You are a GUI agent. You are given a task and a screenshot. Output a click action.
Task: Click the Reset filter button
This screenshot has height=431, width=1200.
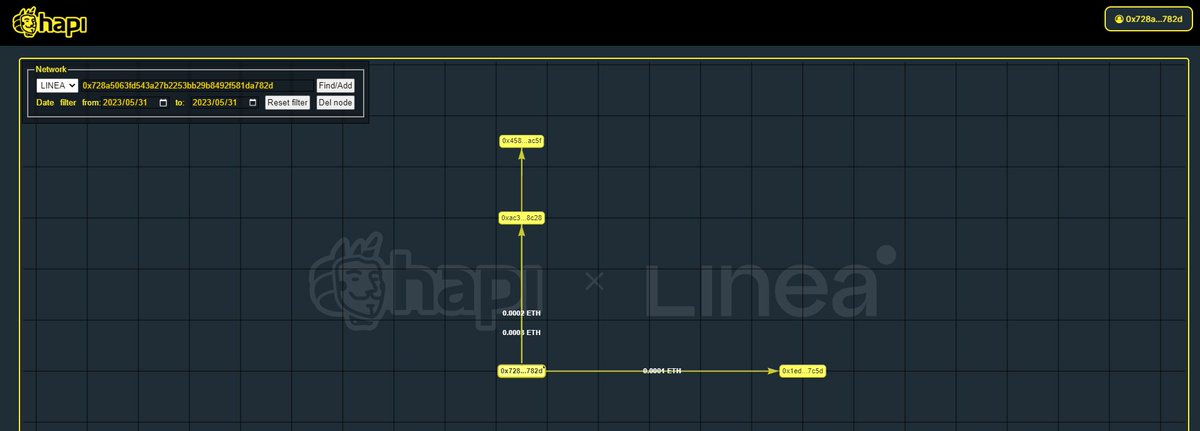coord(287,103)
